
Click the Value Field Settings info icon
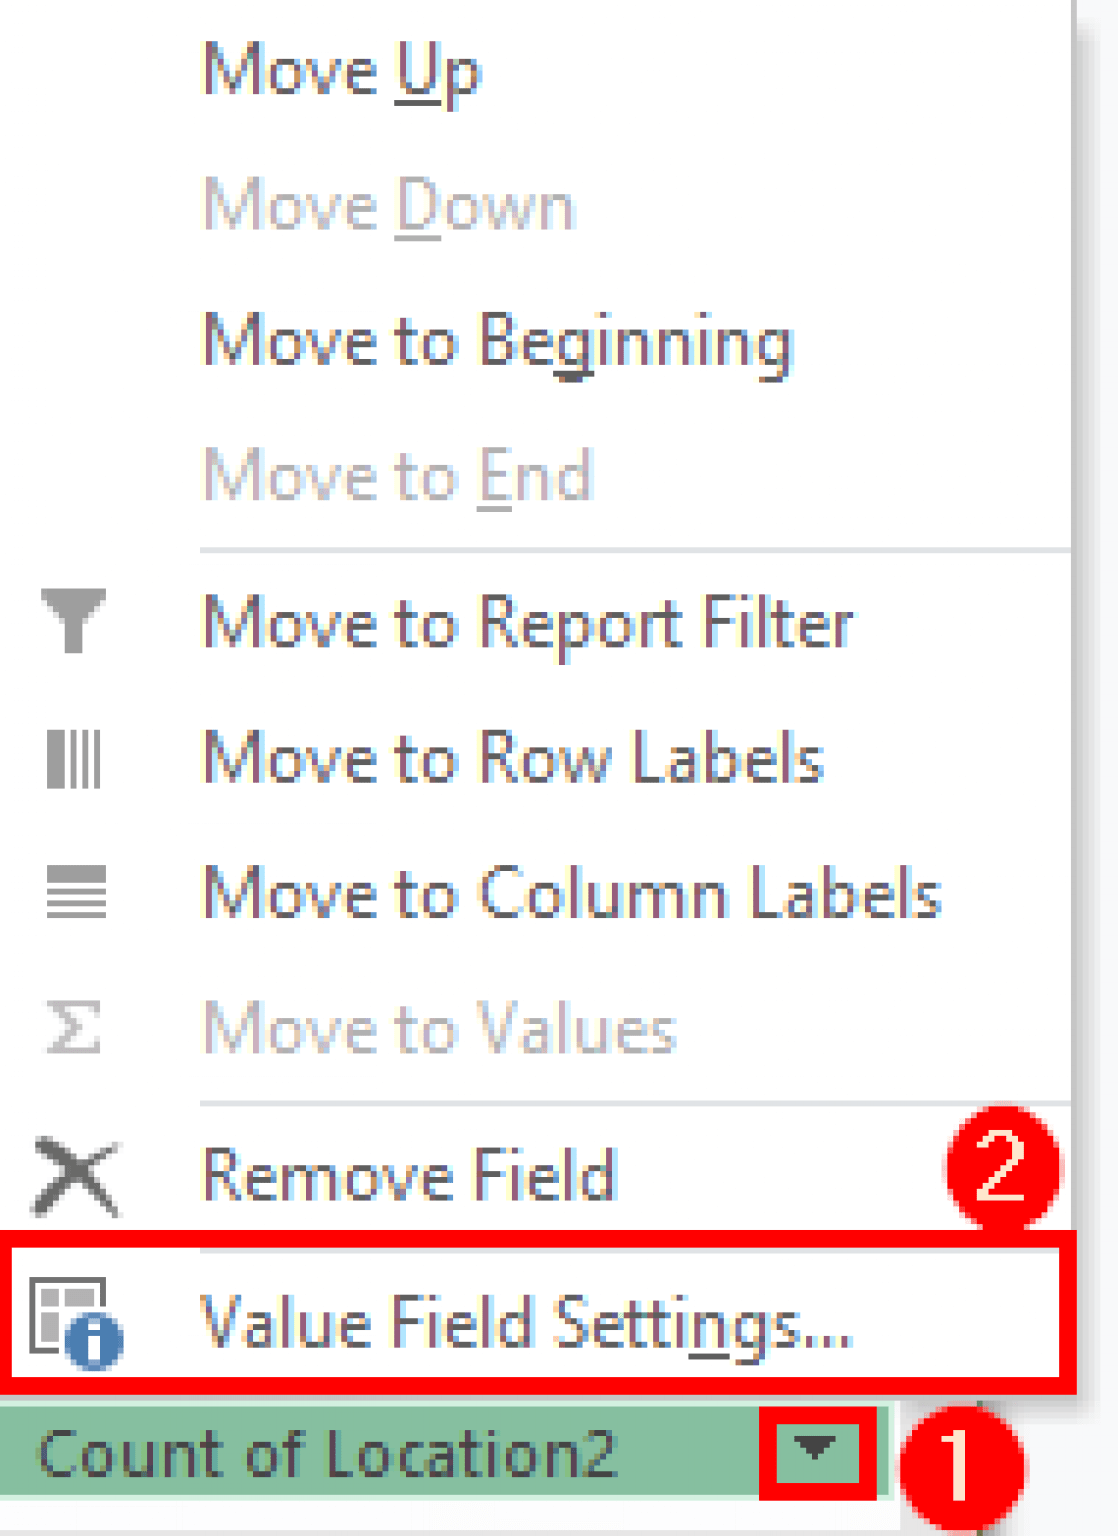click(73, 1322)
